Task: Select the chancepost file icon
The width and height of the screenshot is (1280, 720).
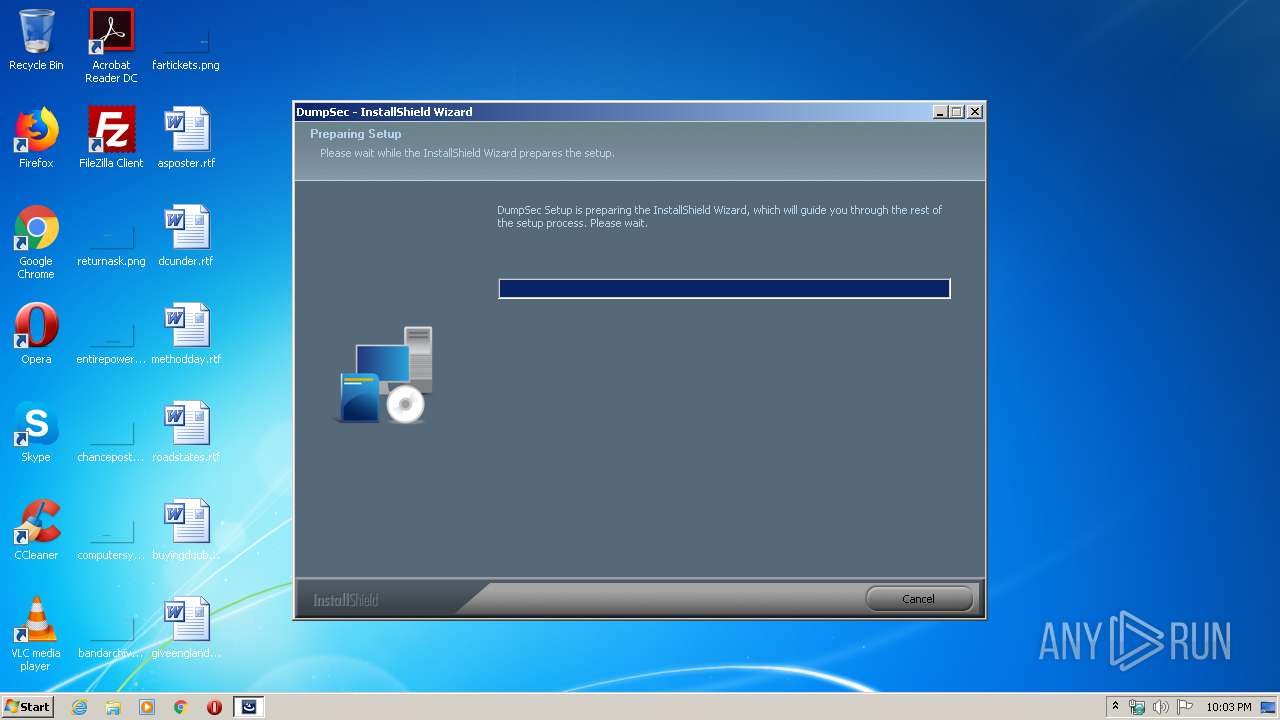Action: [x=111, y=433]
